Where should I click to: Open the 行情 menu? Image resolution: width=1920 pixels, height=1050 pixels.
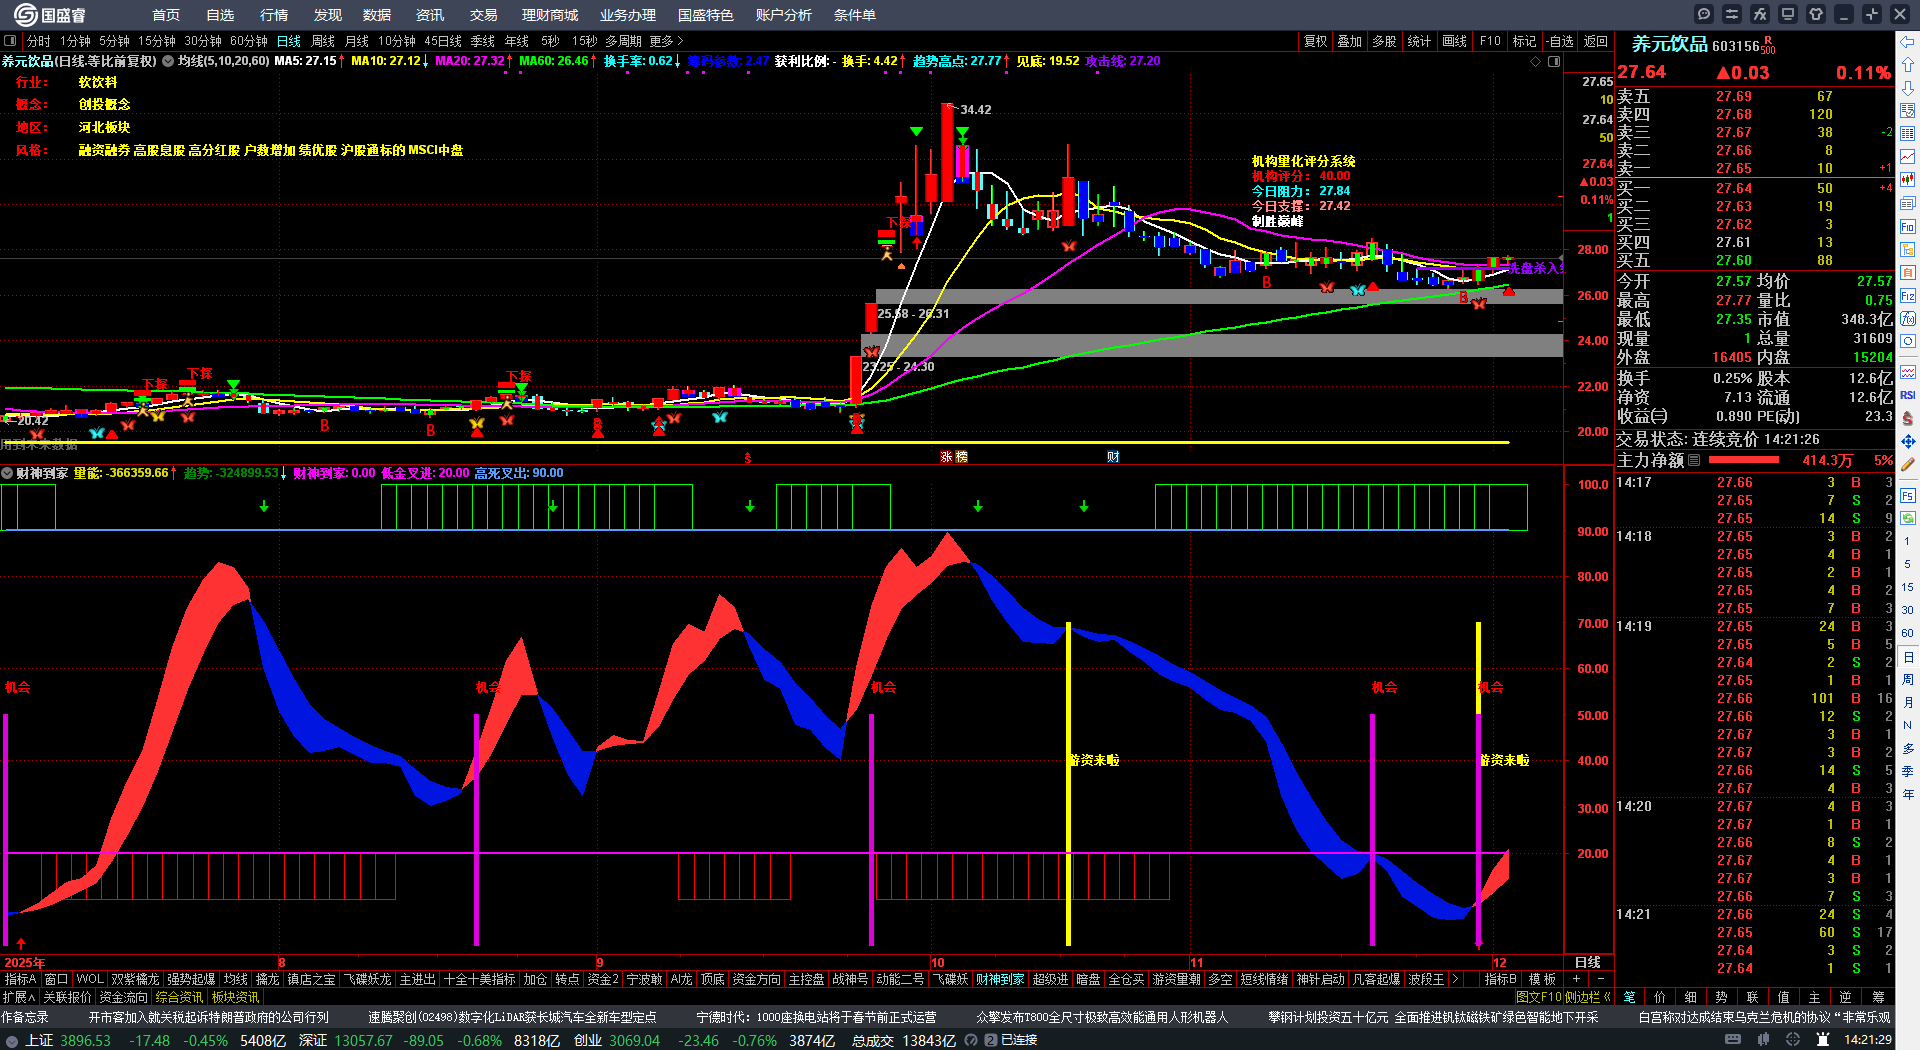point(274,15)
